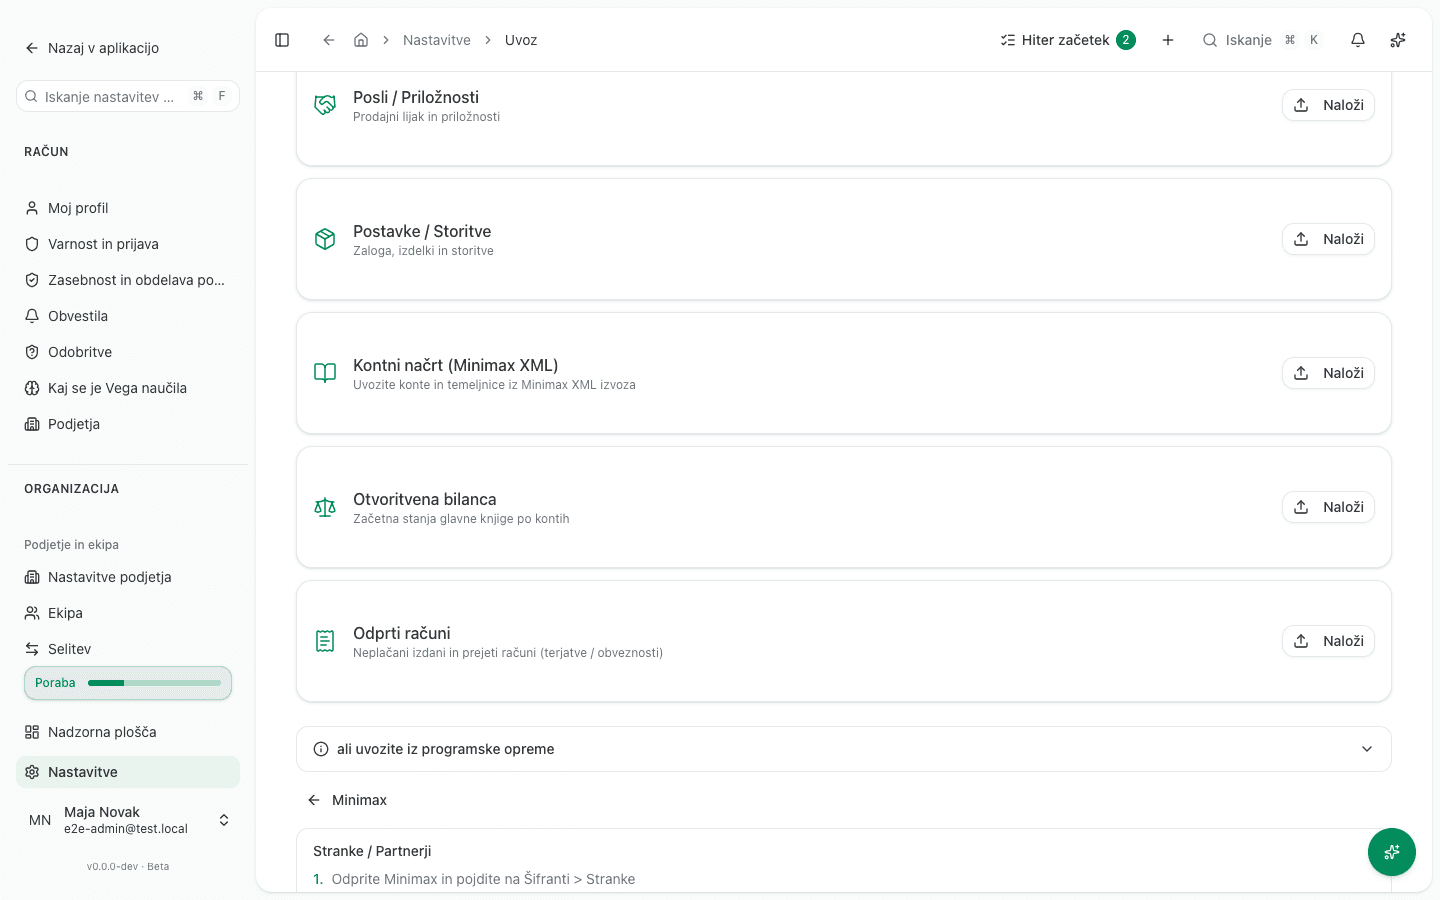Go back from the Minimax instructions
1440x900 pixels.
[x=347, y=800]
